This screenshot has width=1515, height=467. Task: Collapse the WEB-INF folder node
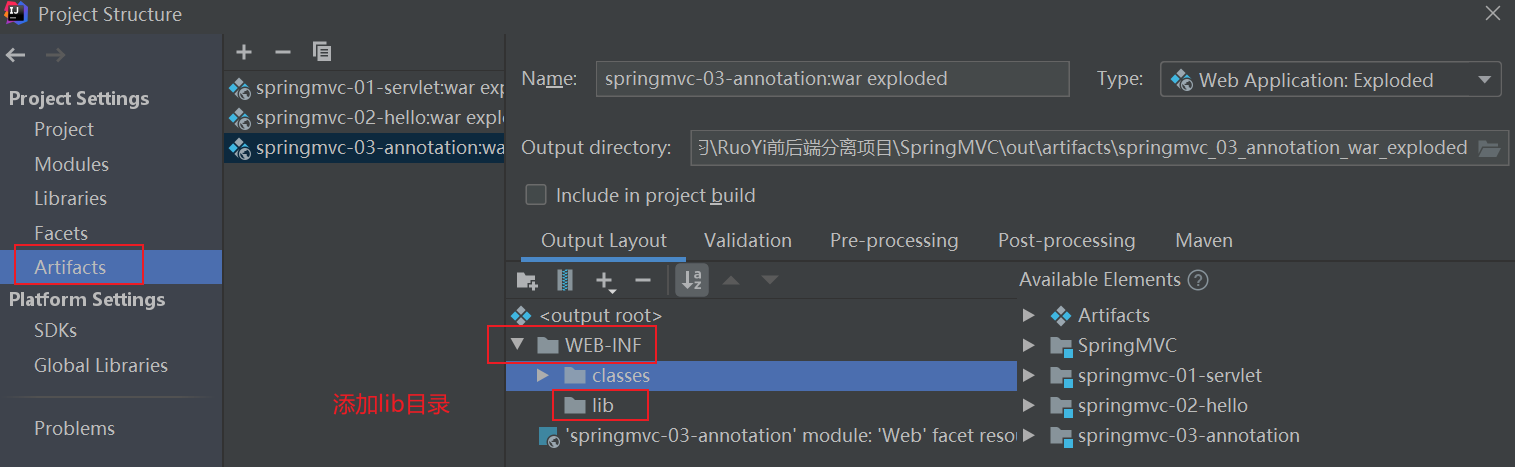pos(517,345)
